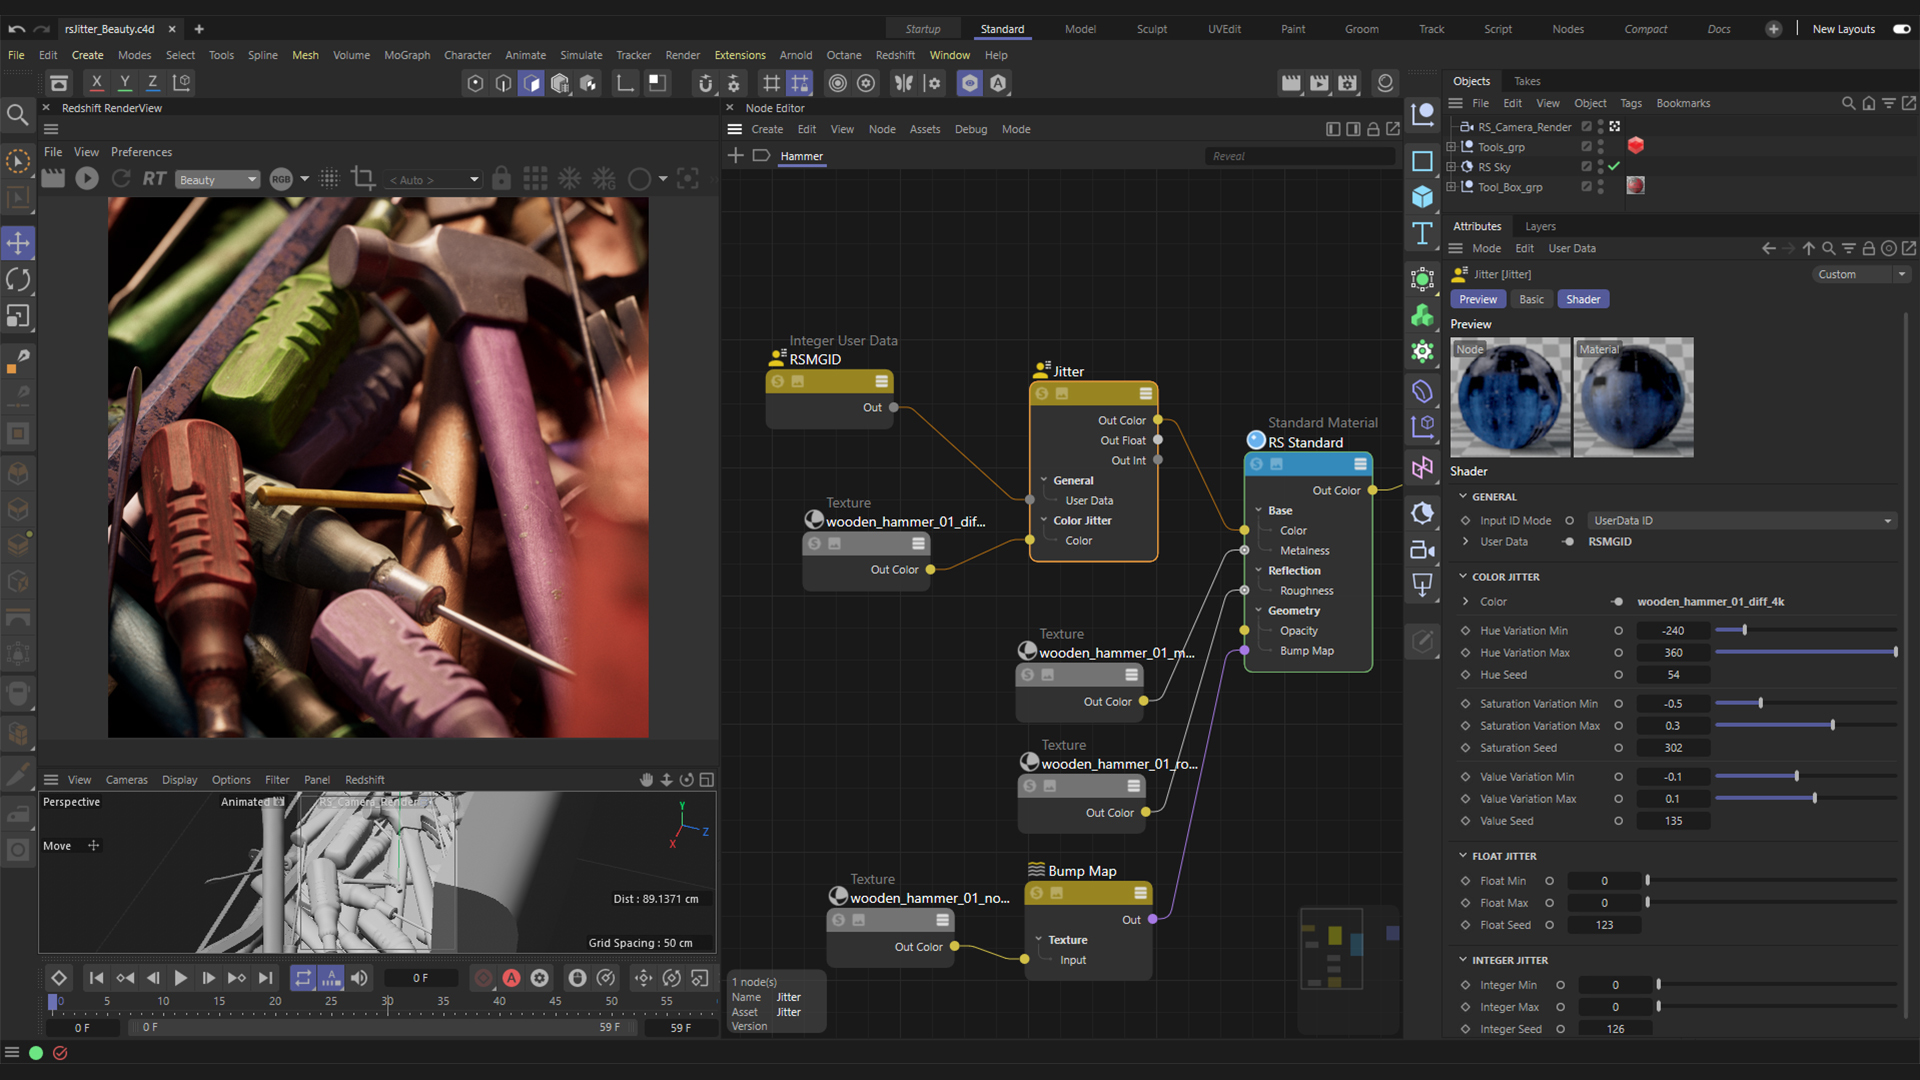The width and height of the screenshot is (1920, 1080).
Task: Select the Rotate tool in left toolbar
Action: pyautogui.click(x=18, y=280)
